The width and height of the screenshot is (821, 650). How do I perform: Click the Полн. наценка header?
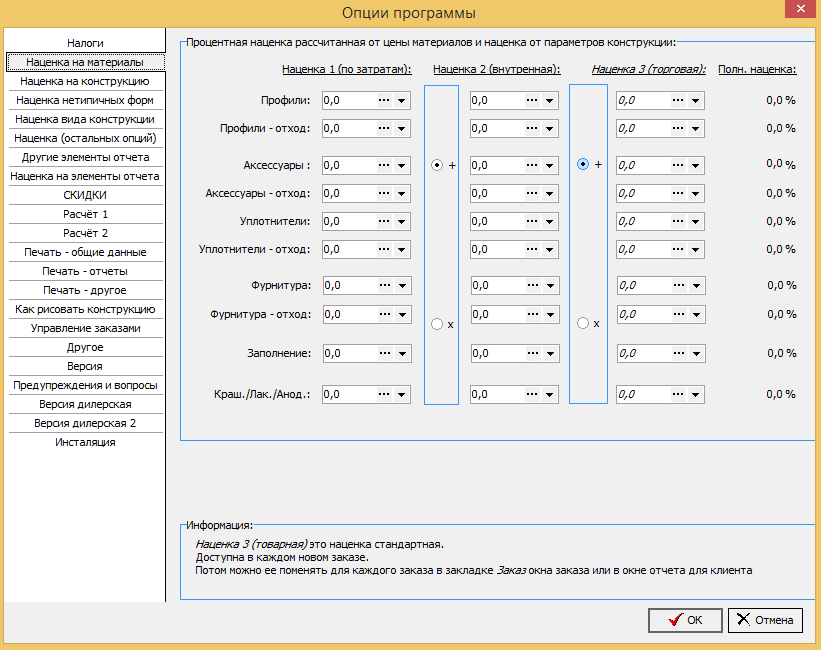click(757, 69)
